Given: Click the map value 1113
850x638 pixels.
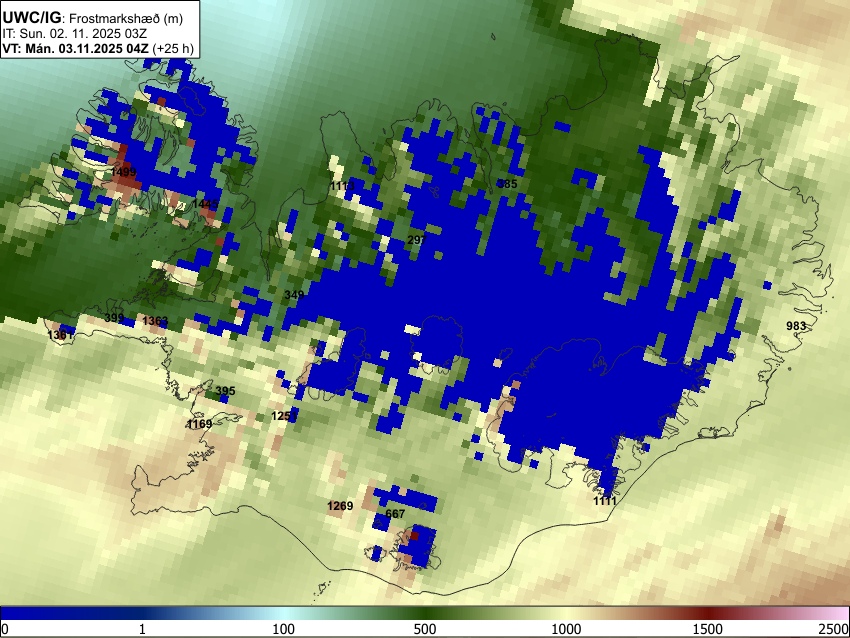Looking at the screenshot, I should point(342,186).
